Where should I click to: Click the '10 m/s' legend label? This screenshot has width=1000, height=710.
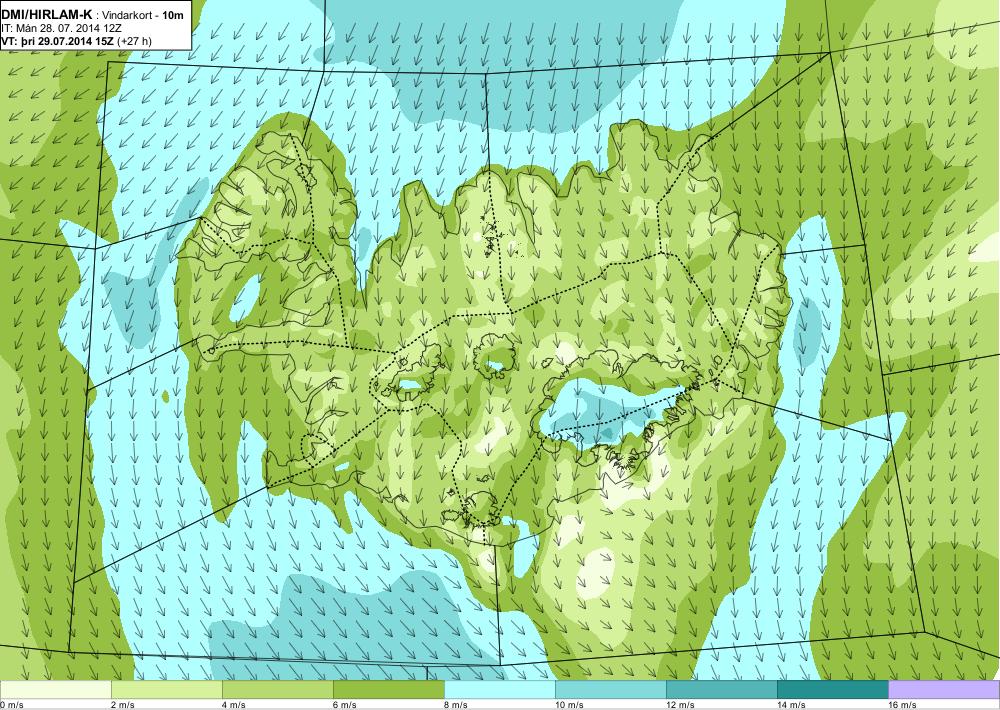click(570, 705)
